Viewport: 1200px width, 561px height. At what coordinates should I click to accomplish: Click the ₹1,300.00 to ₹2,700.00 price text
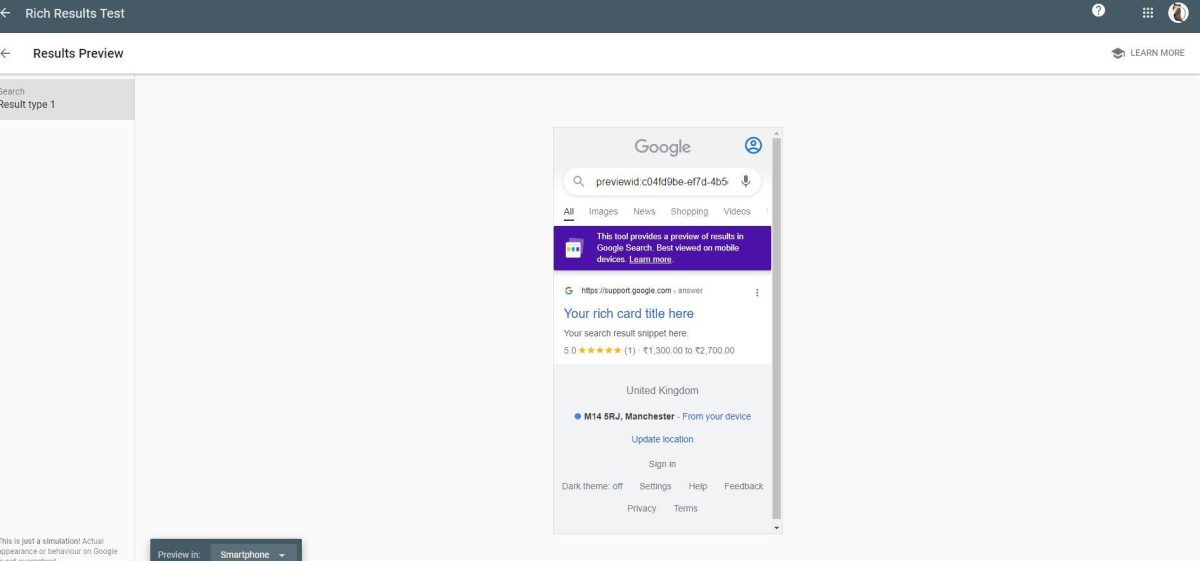pos(689,351)
